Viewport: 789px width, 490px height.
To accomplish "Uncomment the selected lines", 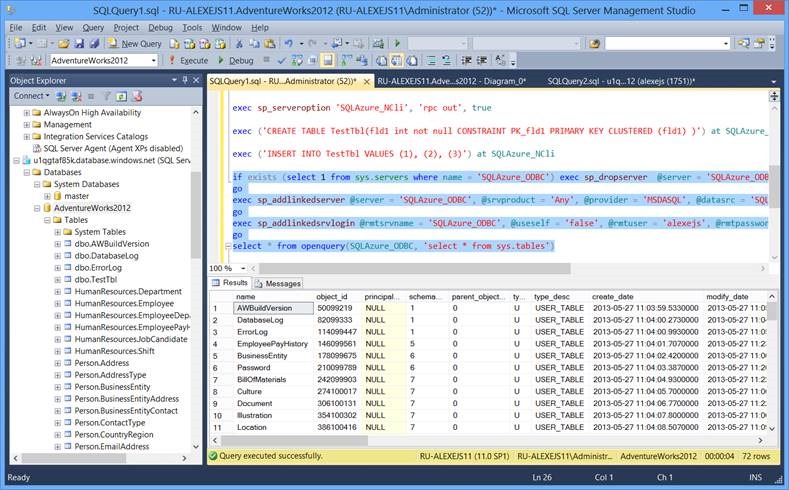I will [x=446, y=60].
